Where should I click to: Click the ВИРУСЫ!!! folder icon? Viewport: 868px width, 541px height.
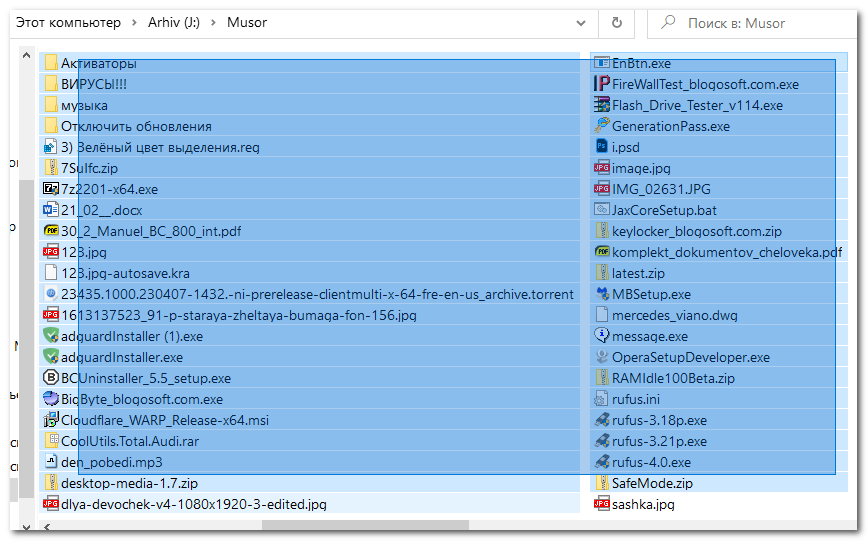pyautogui.click(x=51, y=84)
